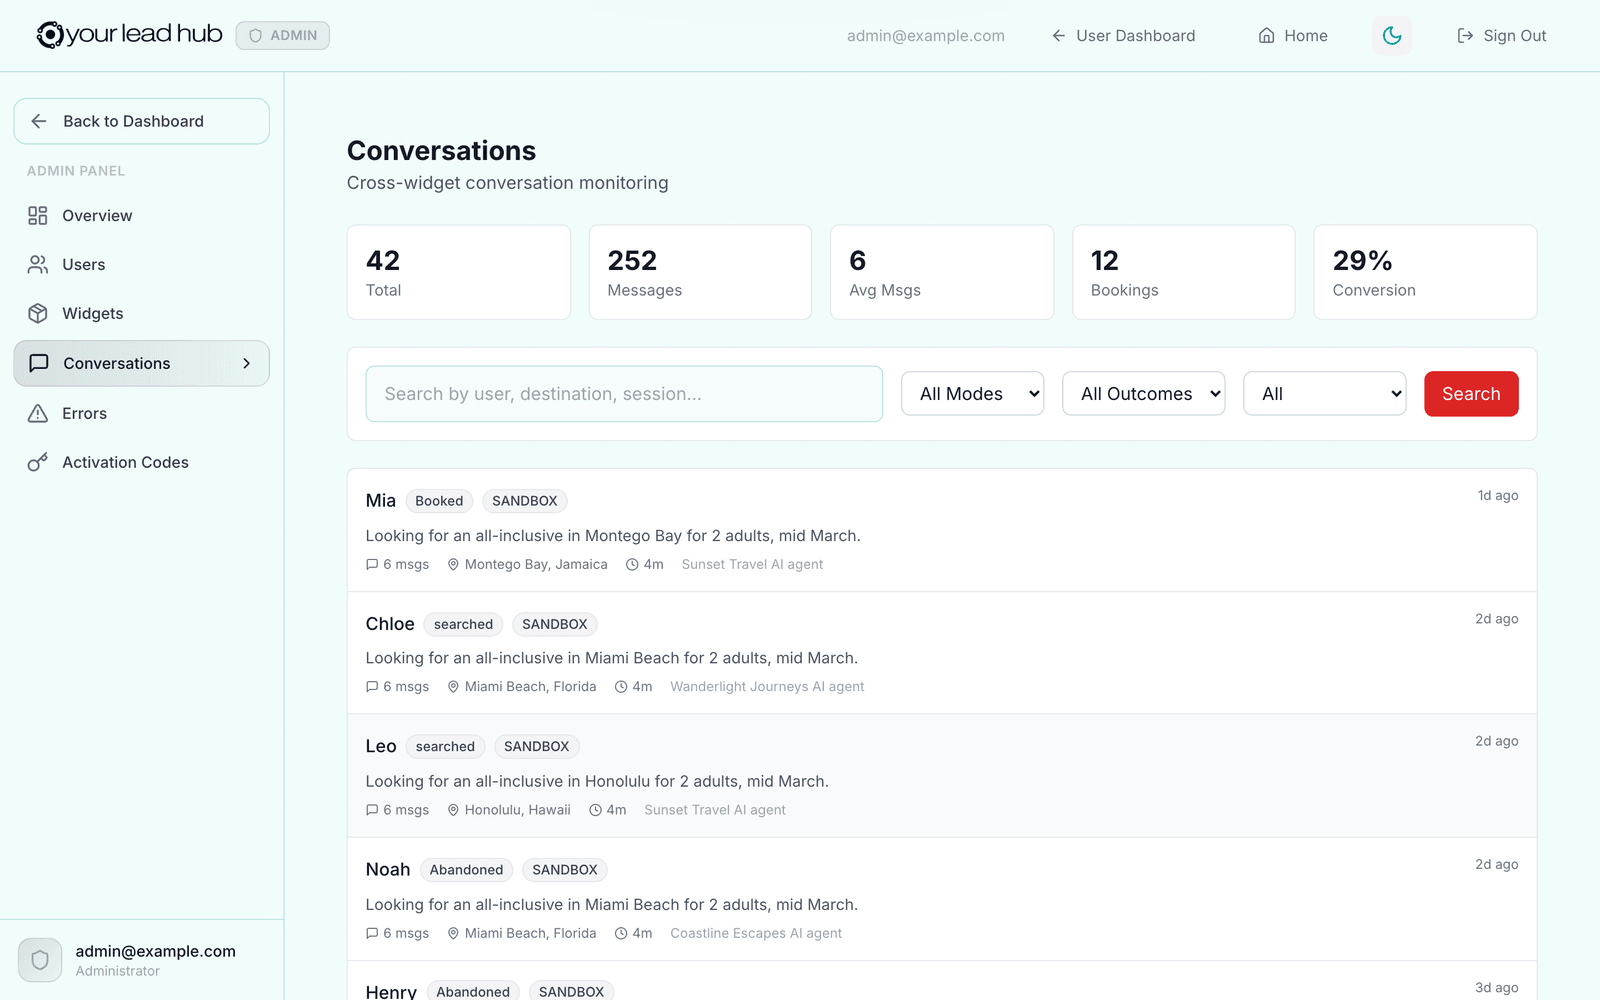Image resolution: width=1600 pixels, height=1000 pixels.
Task: Click the SANDBOX badge next to Leo
Action: click(x=537, y=747)
